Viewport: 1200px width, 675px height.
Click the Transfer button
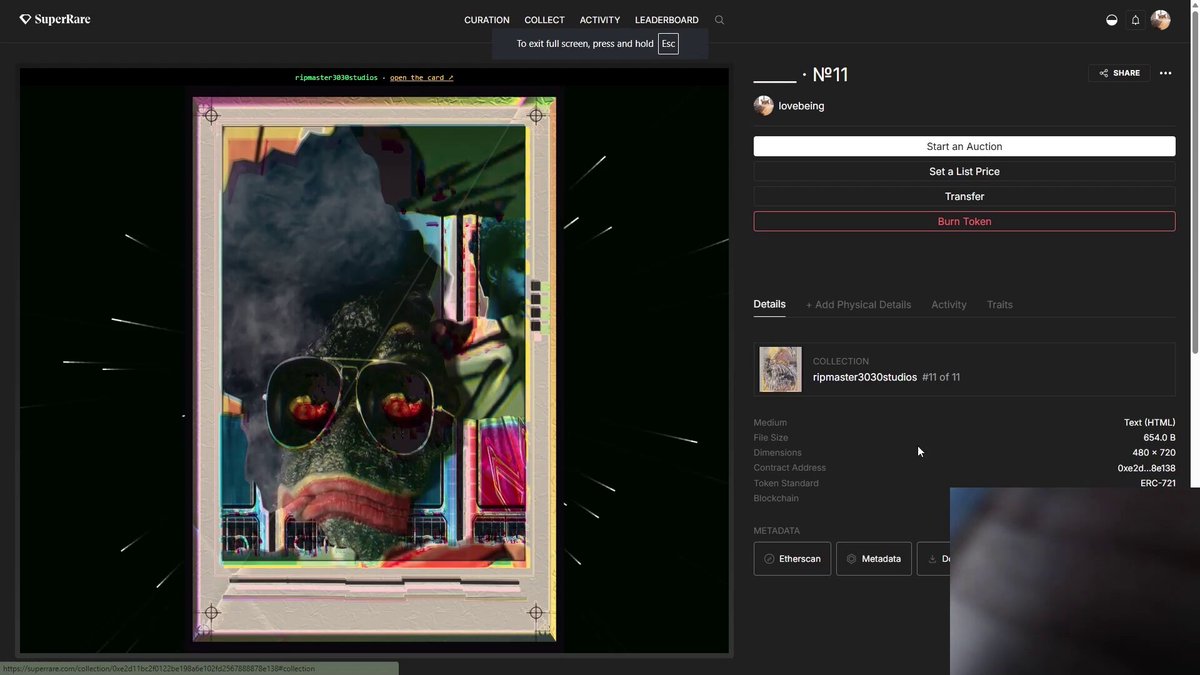(x=964, y=196)
